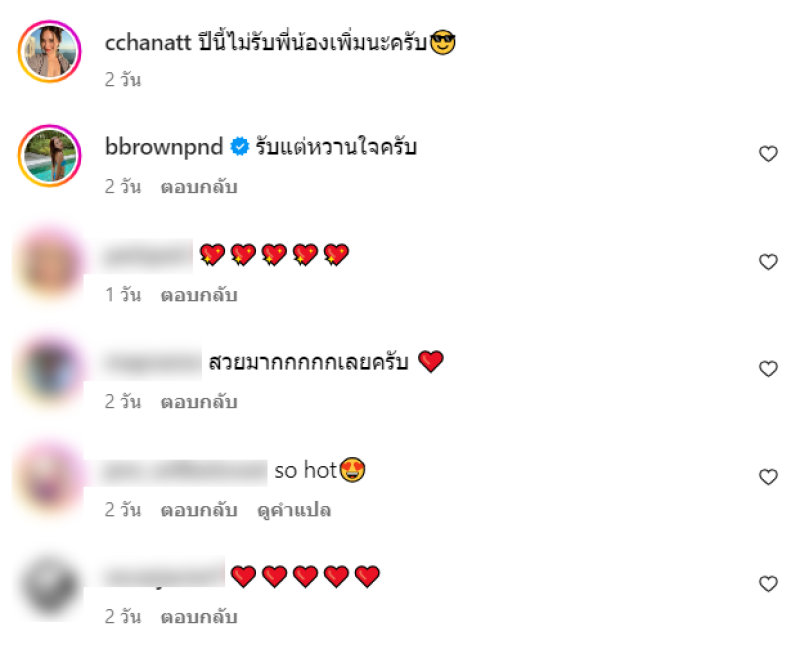Screen dimensions: 800x658
Task: Like the "so hot" comment
Action: 768,477
